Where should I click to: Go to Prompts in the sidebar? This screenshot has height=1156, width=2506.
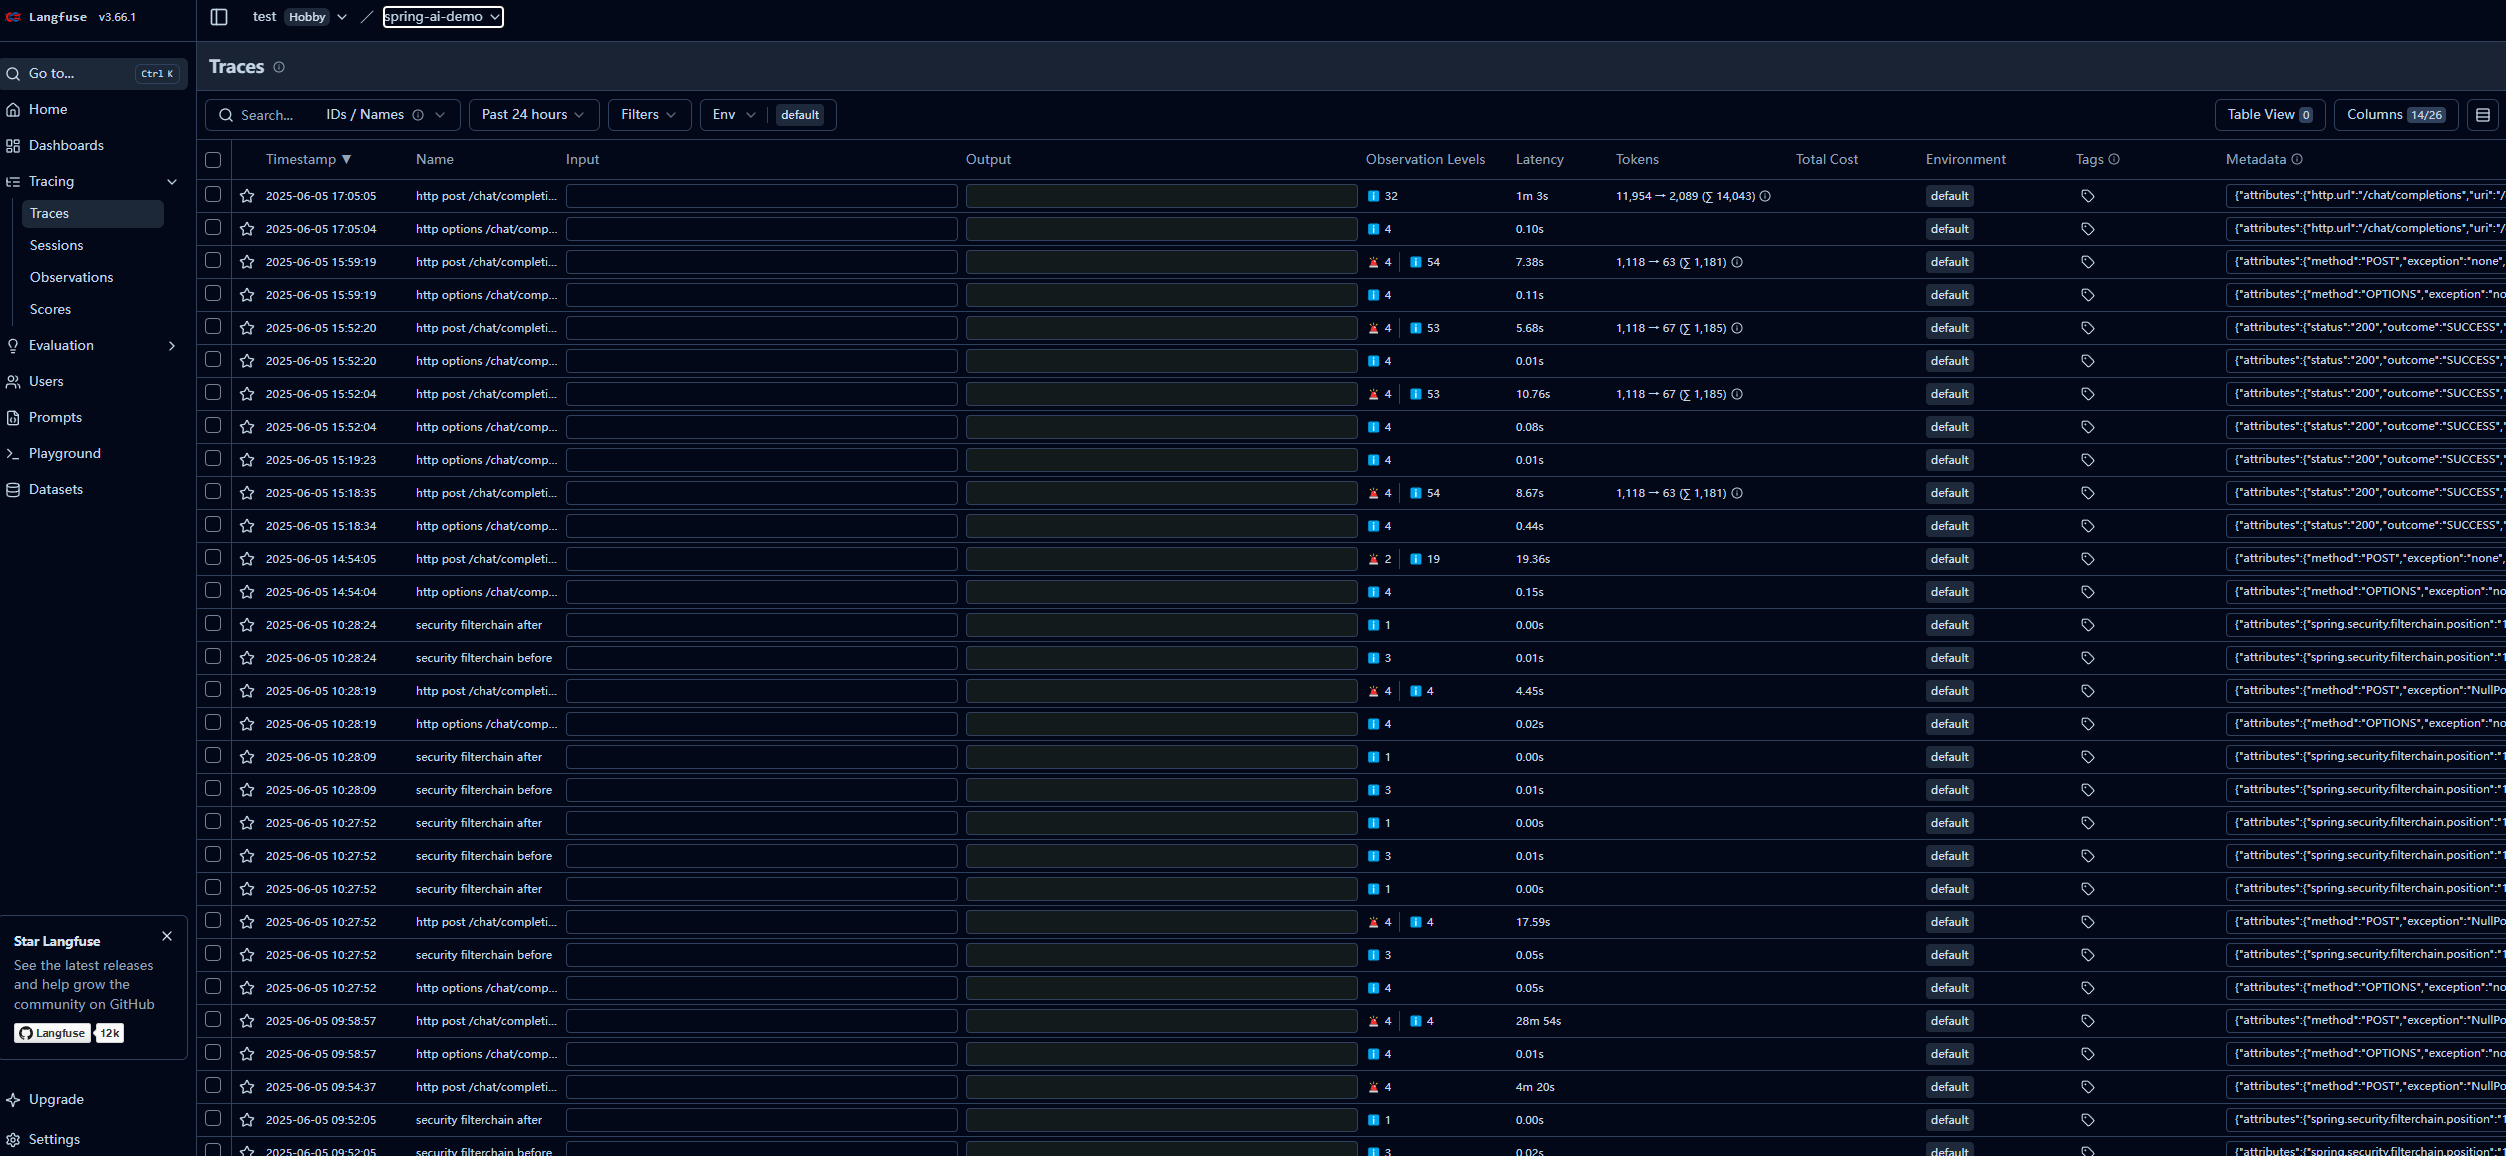coord(55,417)
